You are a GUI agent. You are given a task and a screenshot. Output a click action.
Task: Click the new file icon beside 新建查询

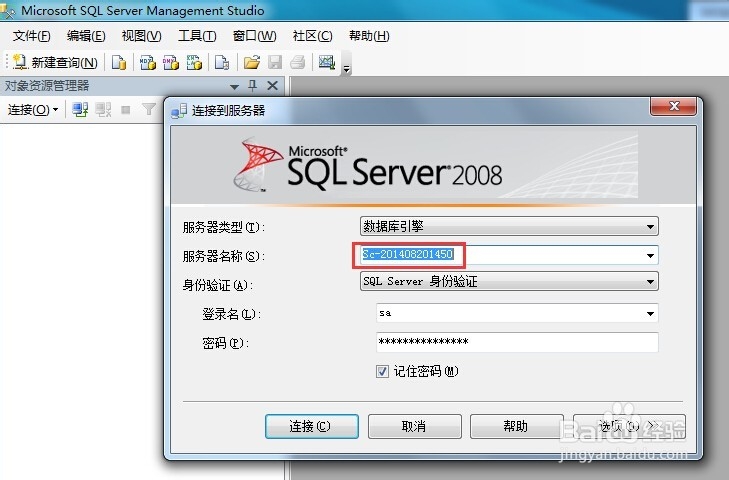pos(119,62)
